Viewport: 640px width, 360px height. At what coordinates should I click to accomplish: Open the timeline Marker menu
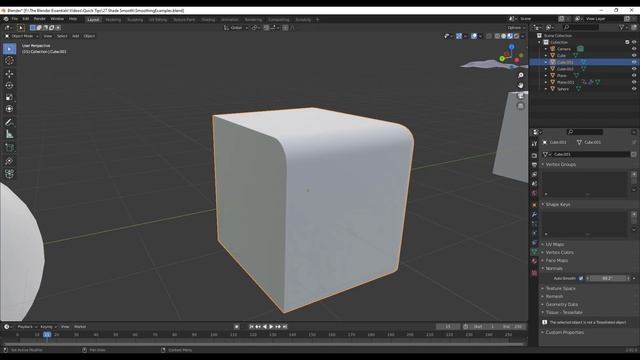tap(80, 327)
